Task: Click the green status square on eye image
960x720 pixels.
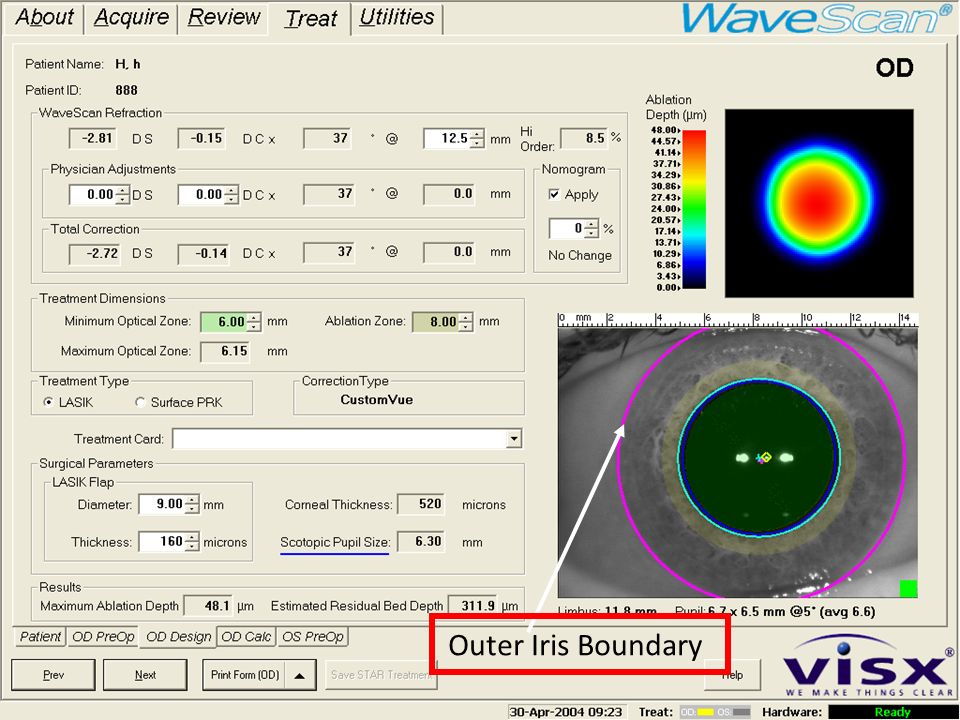Action: (x=909, y=588)
